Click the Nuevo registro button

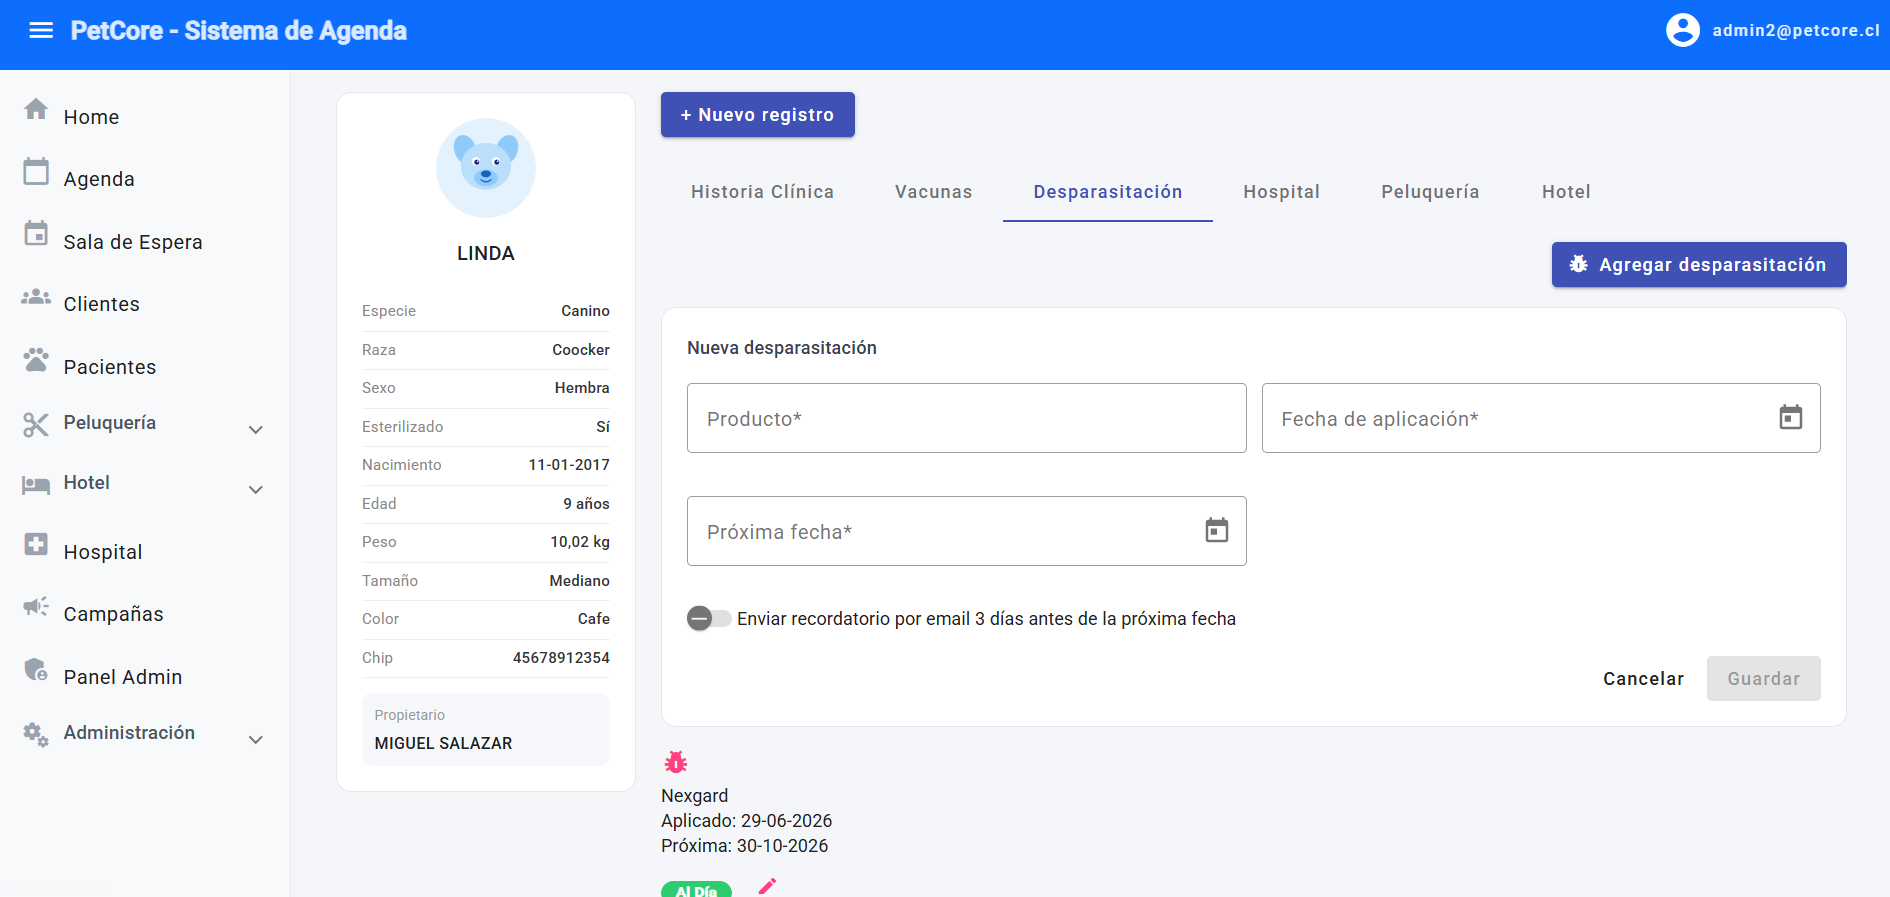[758, 115]
